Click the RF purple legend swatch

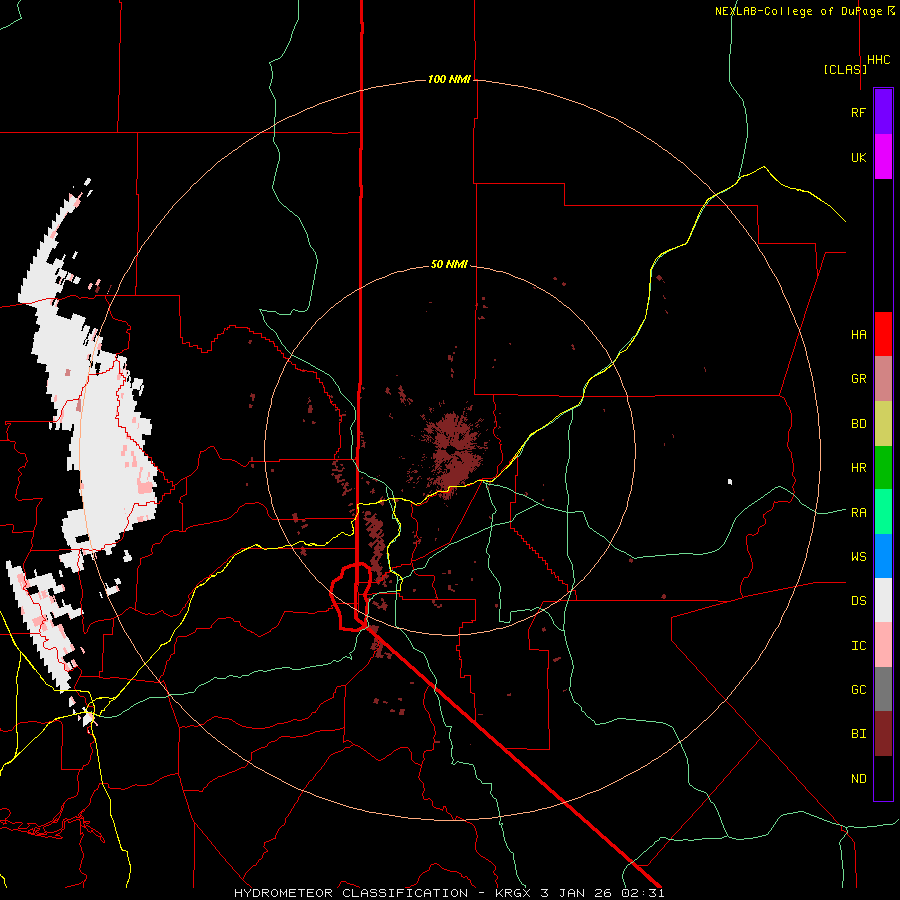click(883, 112)
